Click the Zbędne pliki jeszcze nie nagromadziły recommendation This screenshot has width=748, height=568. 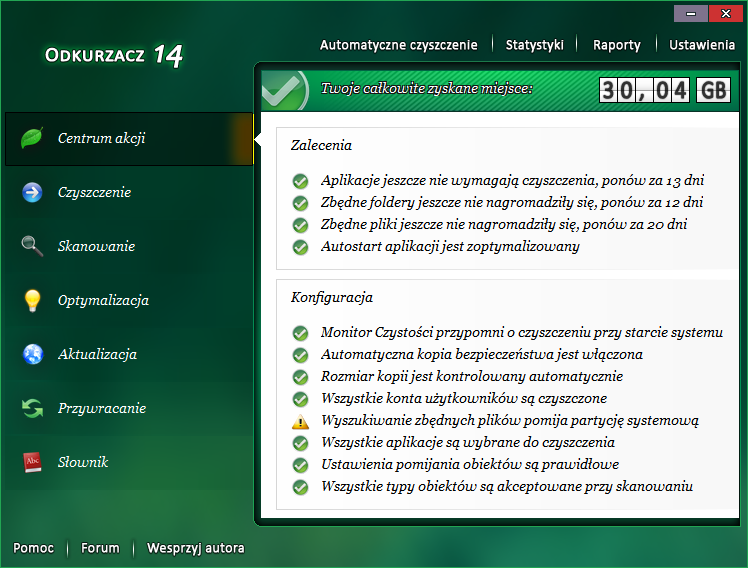coord(504,224)
